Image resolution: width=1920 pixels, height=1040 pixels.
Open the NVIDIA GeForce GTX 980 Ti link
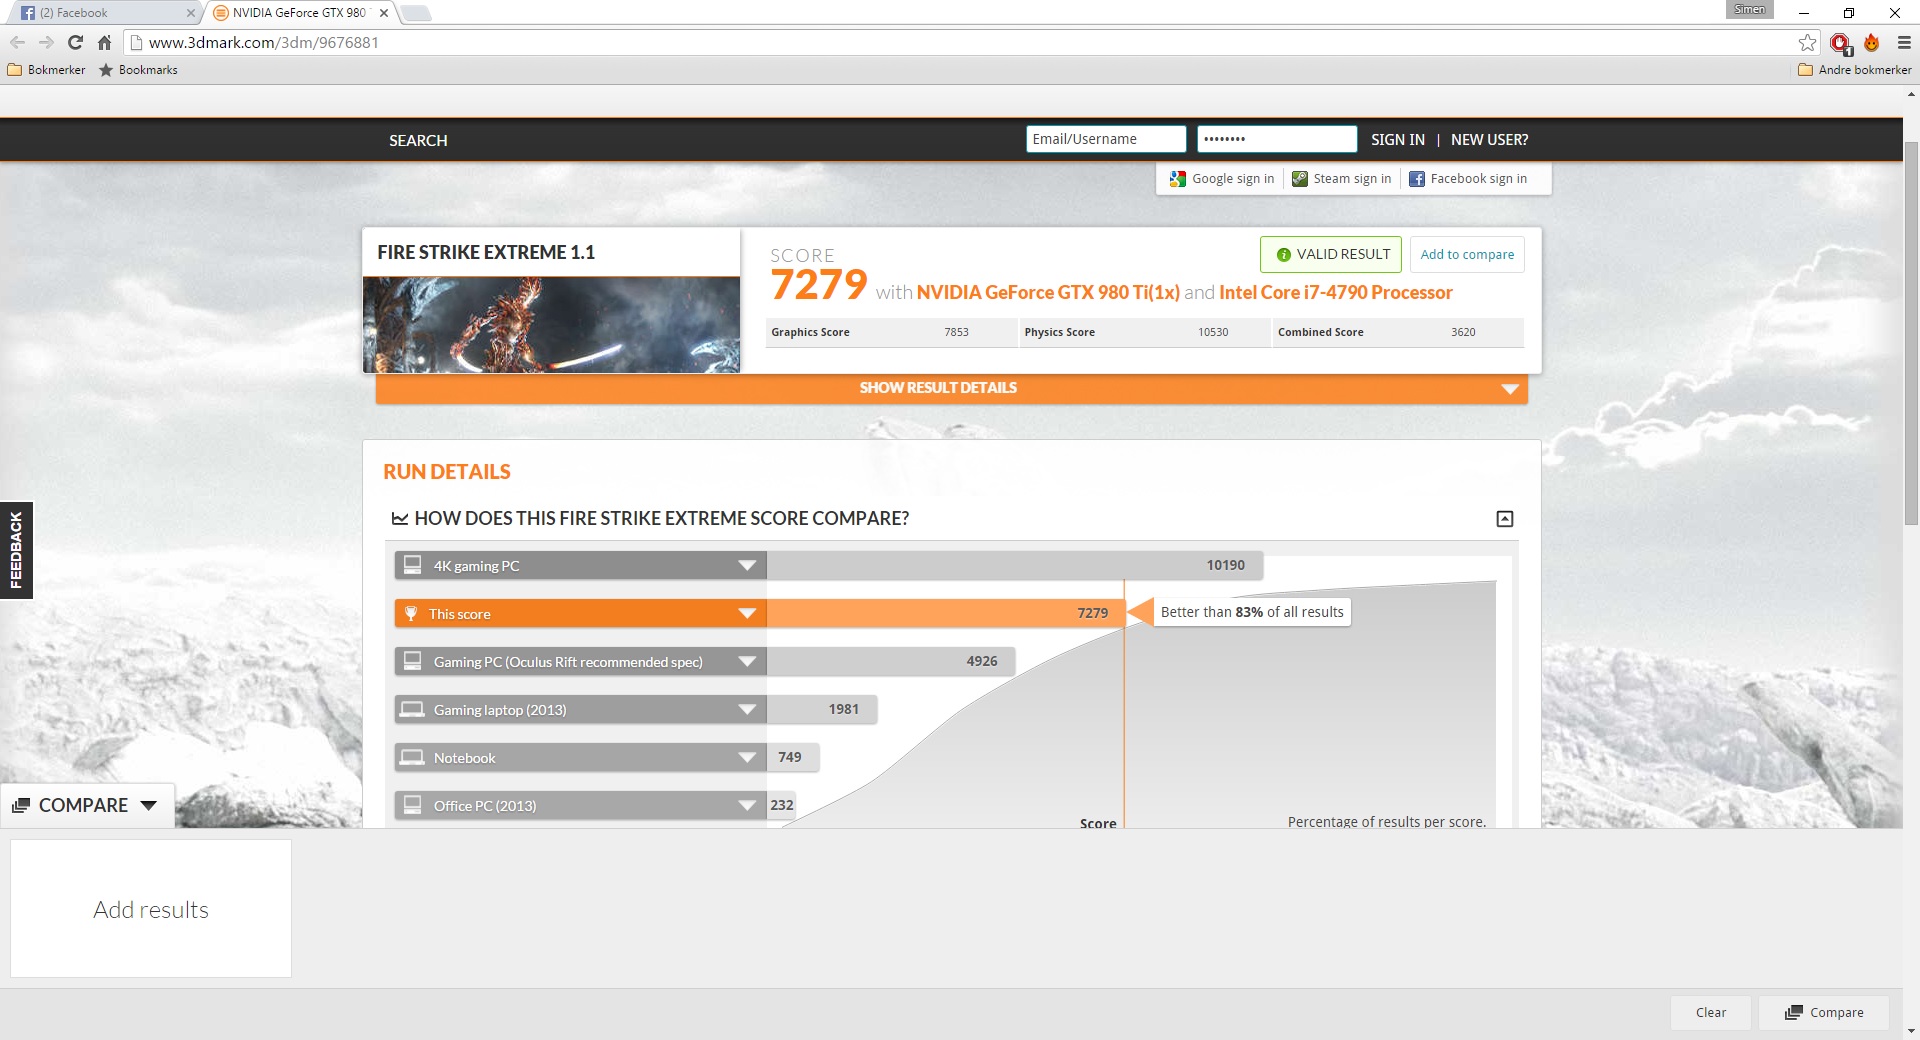click(1048, 292)
